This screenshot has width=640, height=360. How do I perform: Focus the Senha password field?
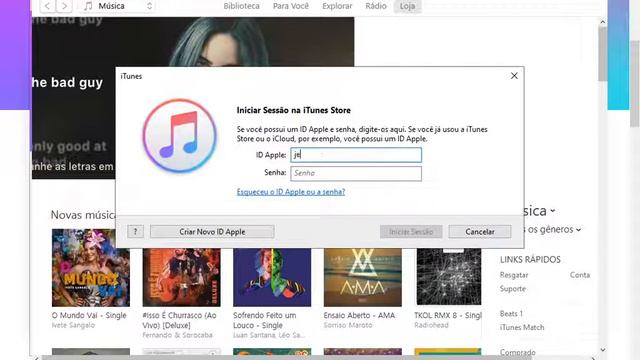pyautogui.click(x=356, y=173)
